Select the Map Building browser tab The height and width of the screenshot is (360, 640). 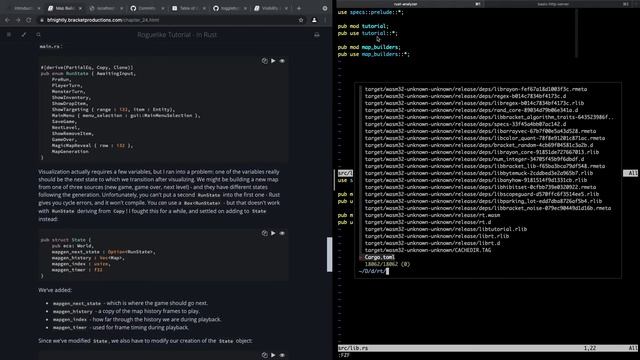[64, 8]
